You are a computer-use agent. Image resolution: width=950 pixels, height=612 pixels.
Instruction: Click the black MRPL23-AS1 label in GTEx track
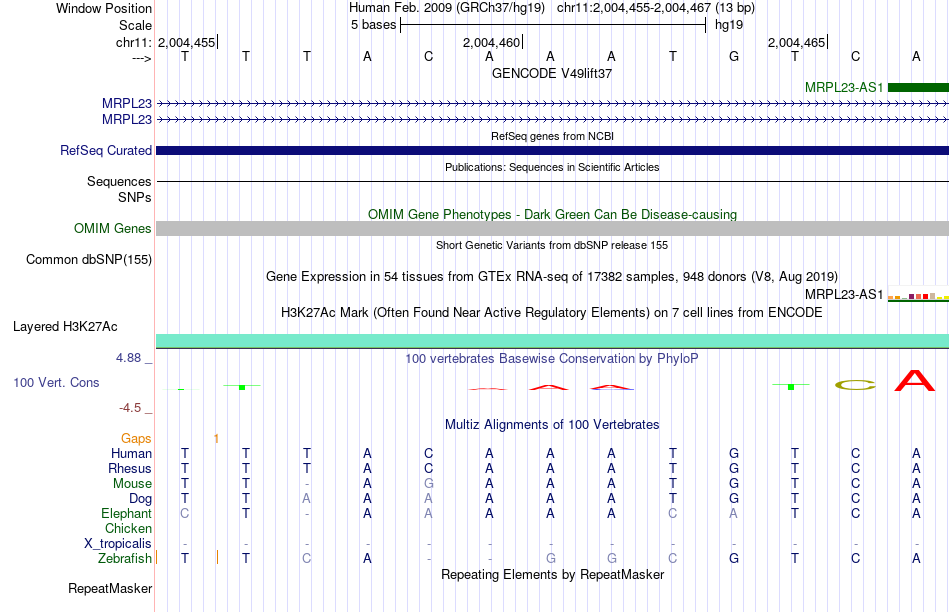(844, 294)
